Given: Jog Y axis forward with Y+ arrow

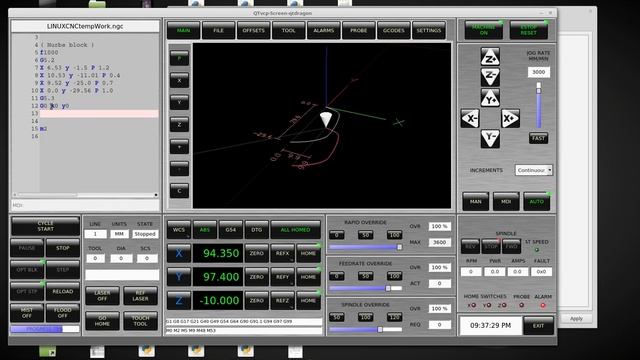Looking at the screenshot, I should click(x=490, y=98).
